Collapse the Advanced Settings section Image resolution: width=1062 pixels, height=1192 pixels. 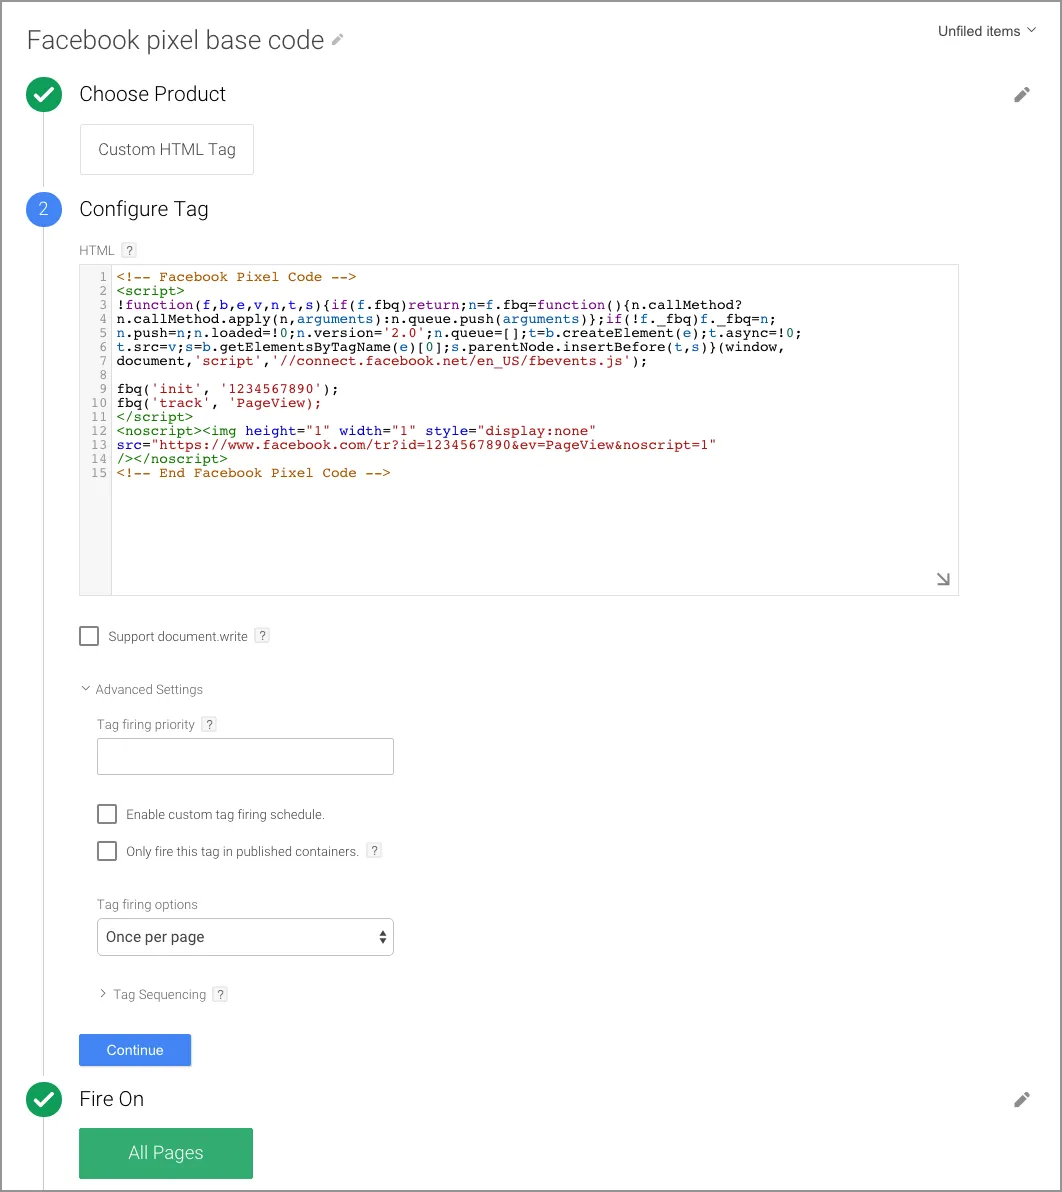coord(142,690)
